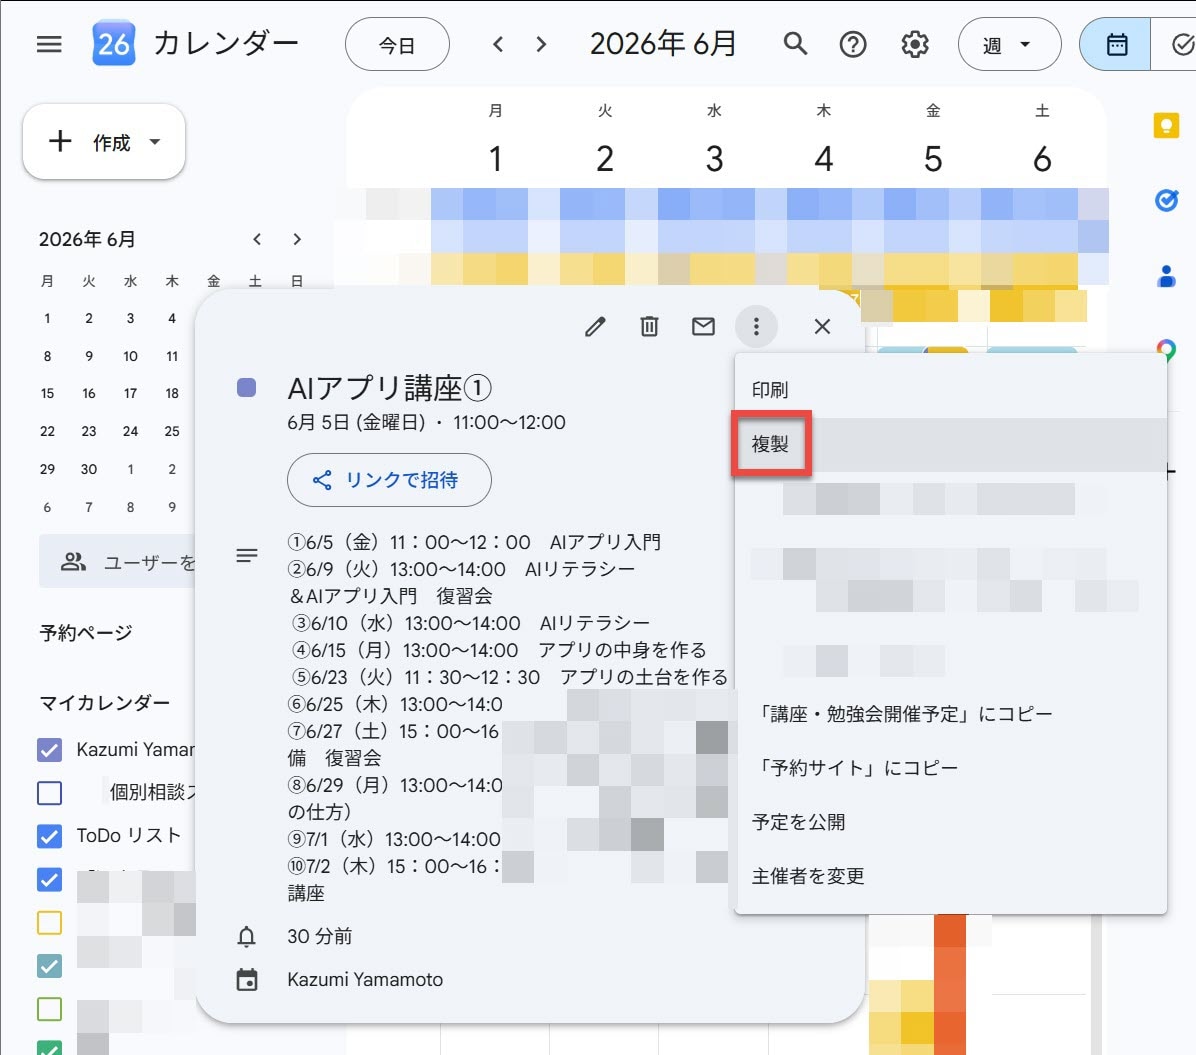Viewport: 1196px width, 1055px height.
Task: Click the リンクで招待 button
Action: 389,480
